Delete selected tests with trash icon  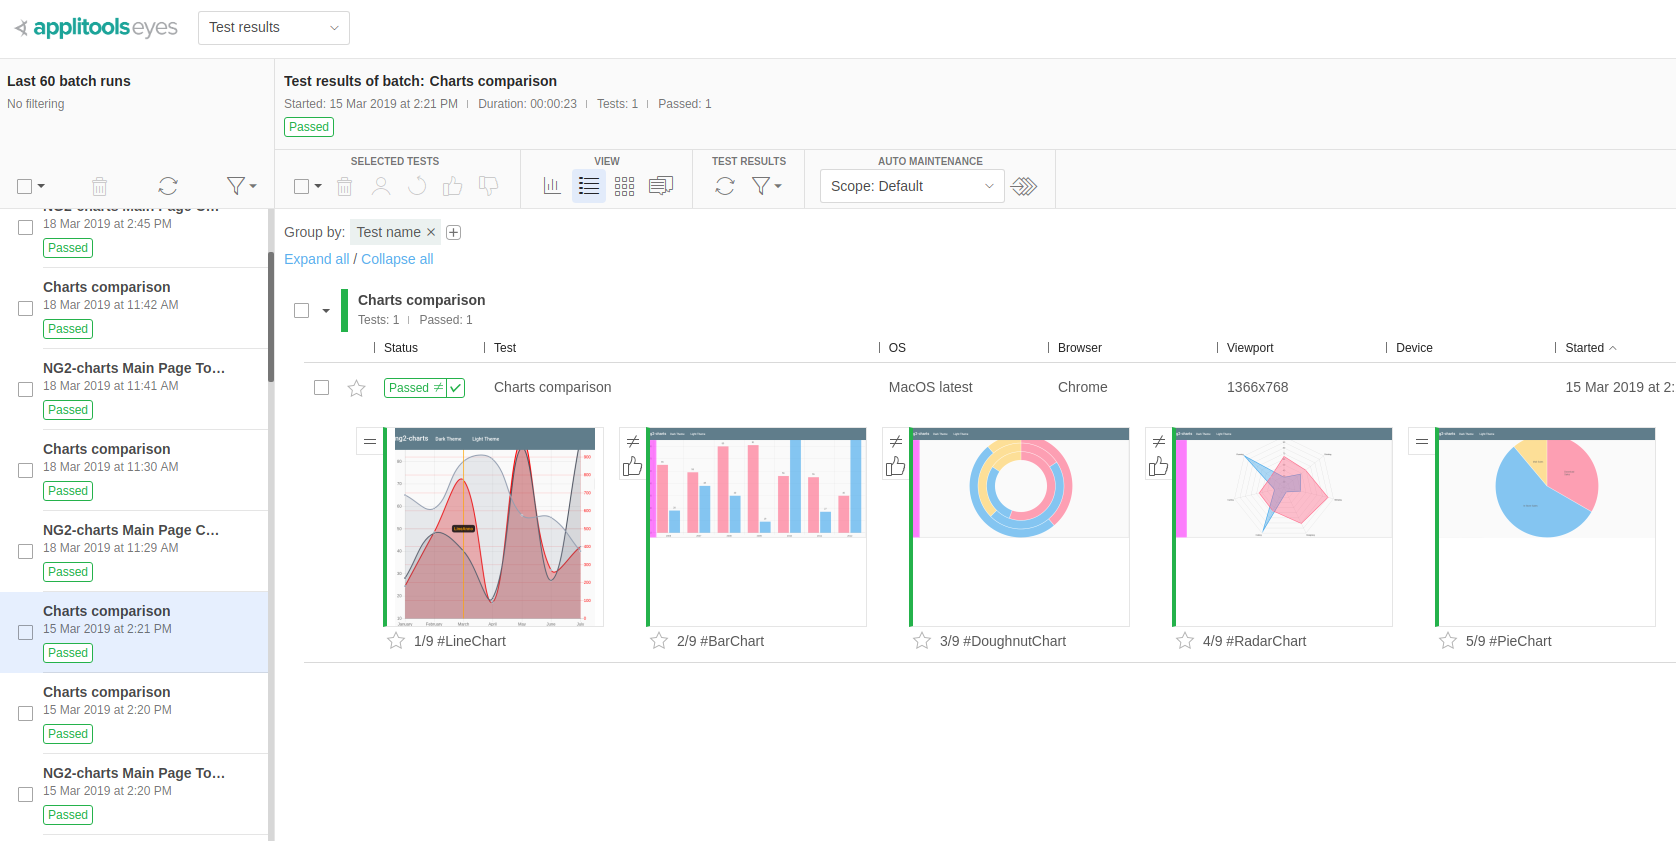point(345,186)
